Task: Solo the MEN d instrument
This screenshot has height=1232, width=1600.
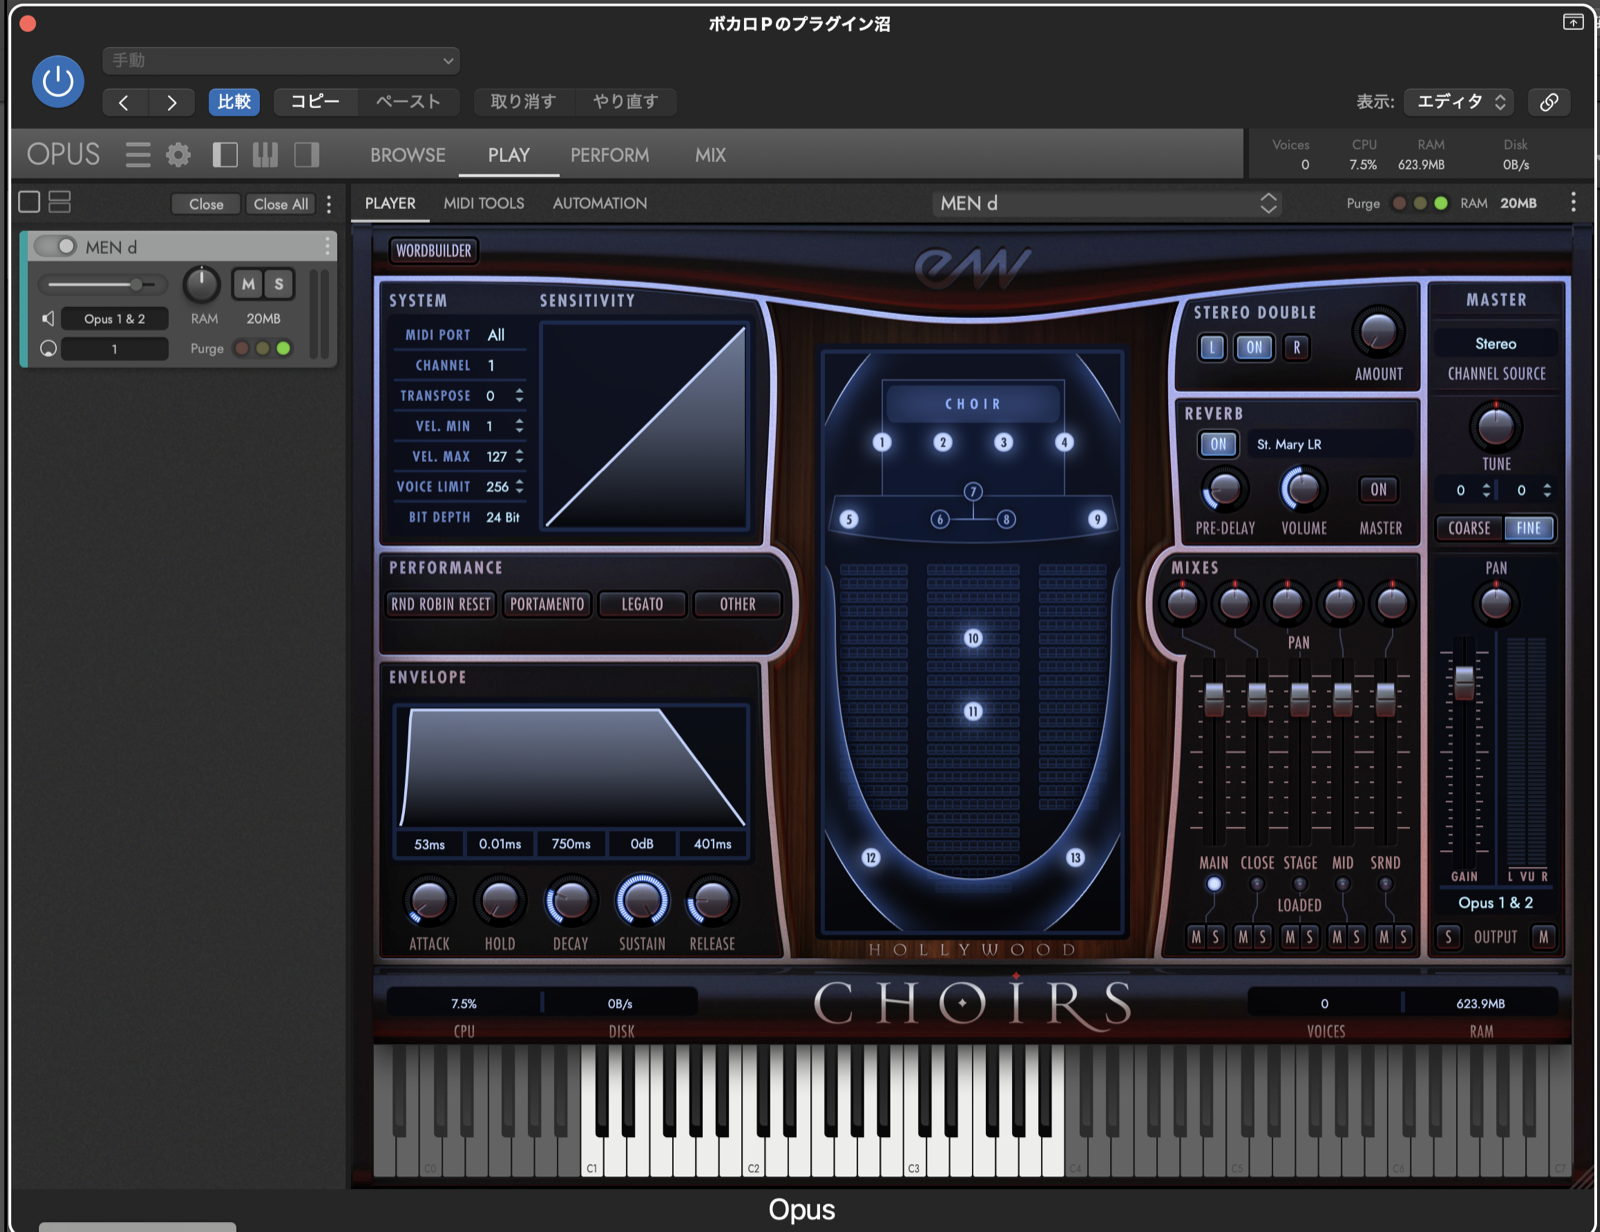Action: [279, 284]
